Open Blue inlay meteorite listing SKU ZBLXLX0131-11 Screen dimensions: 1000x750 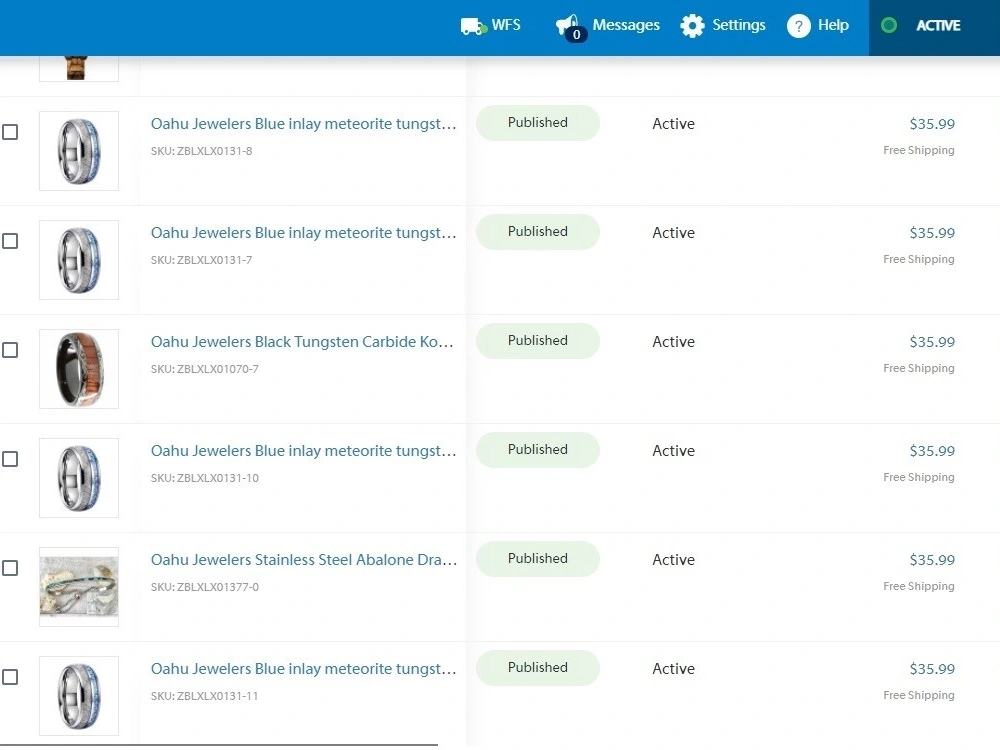(304, 669)
